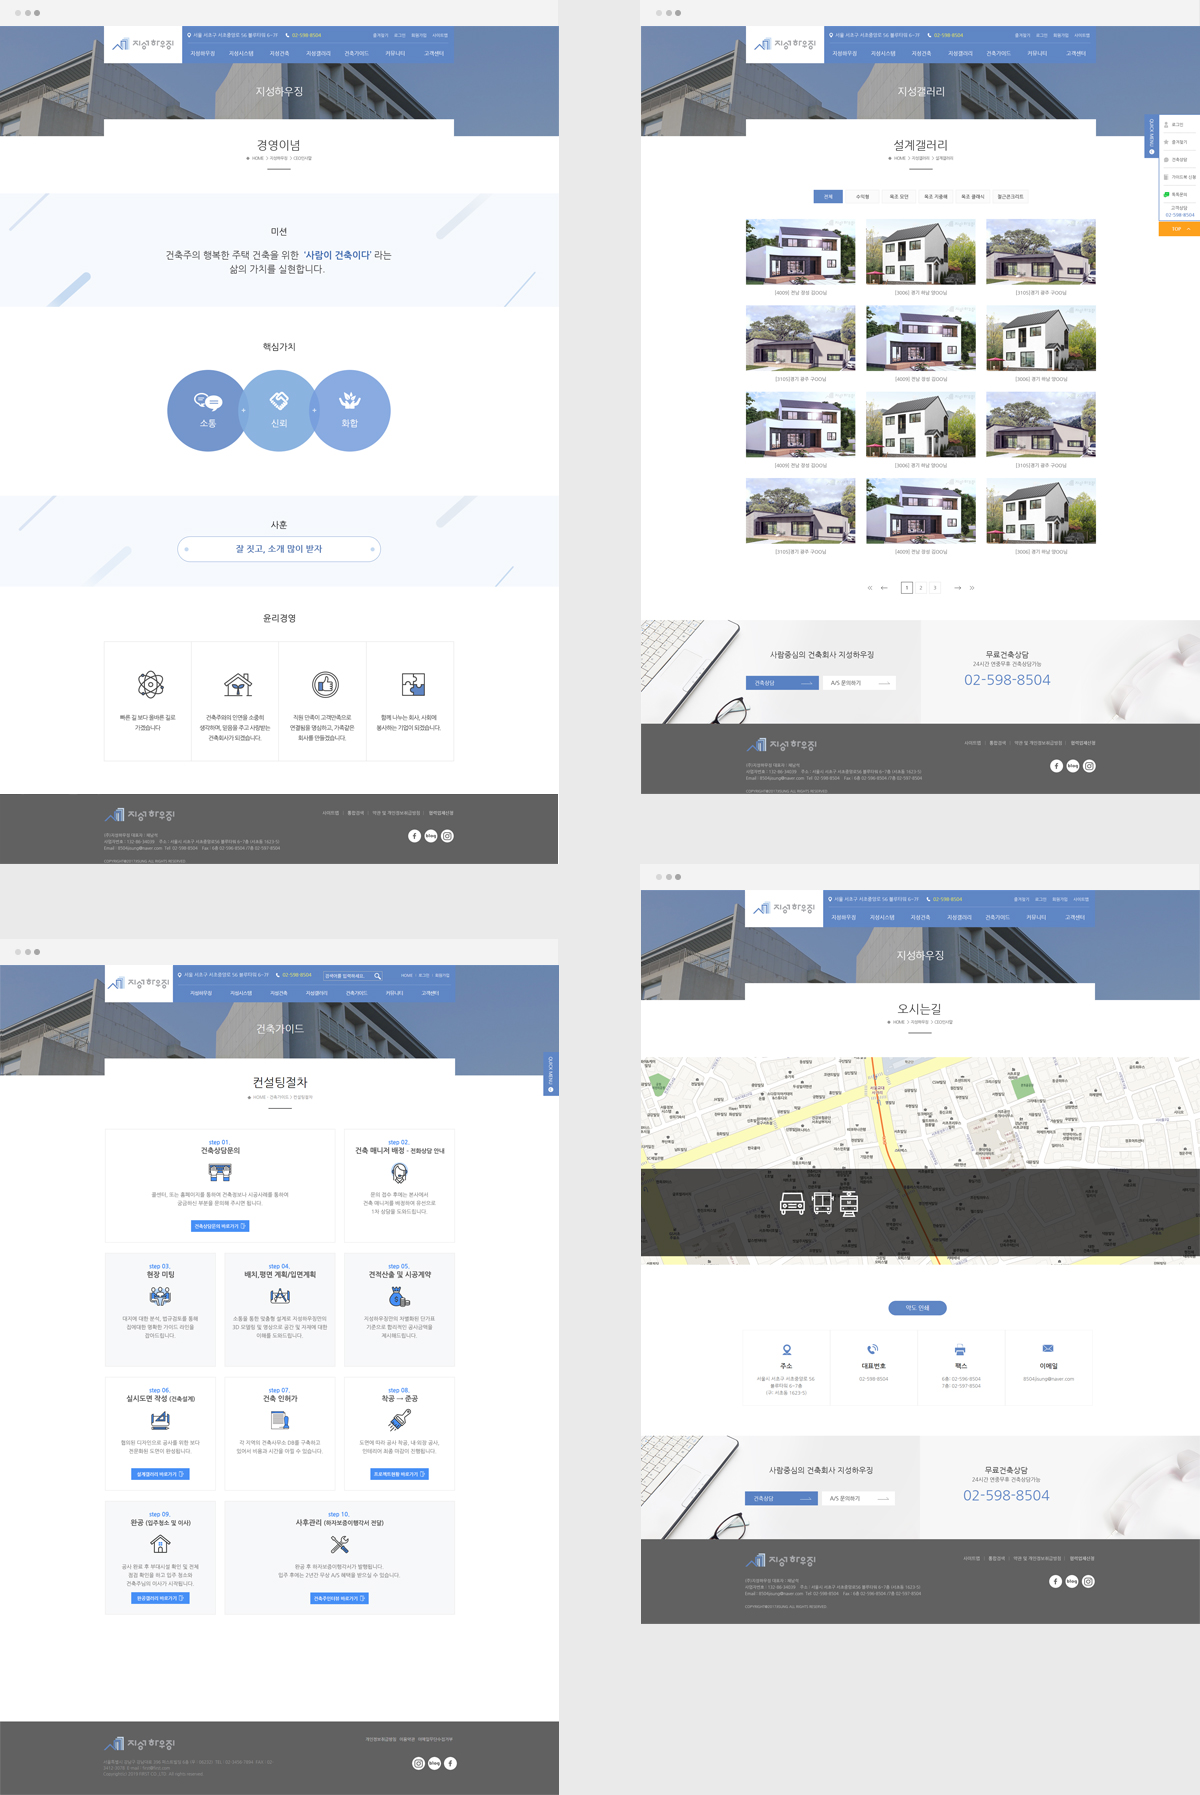The image size is (1200, 1795).
Task: Go to page 2 in gallery pagination
Action: click(921, 588)
